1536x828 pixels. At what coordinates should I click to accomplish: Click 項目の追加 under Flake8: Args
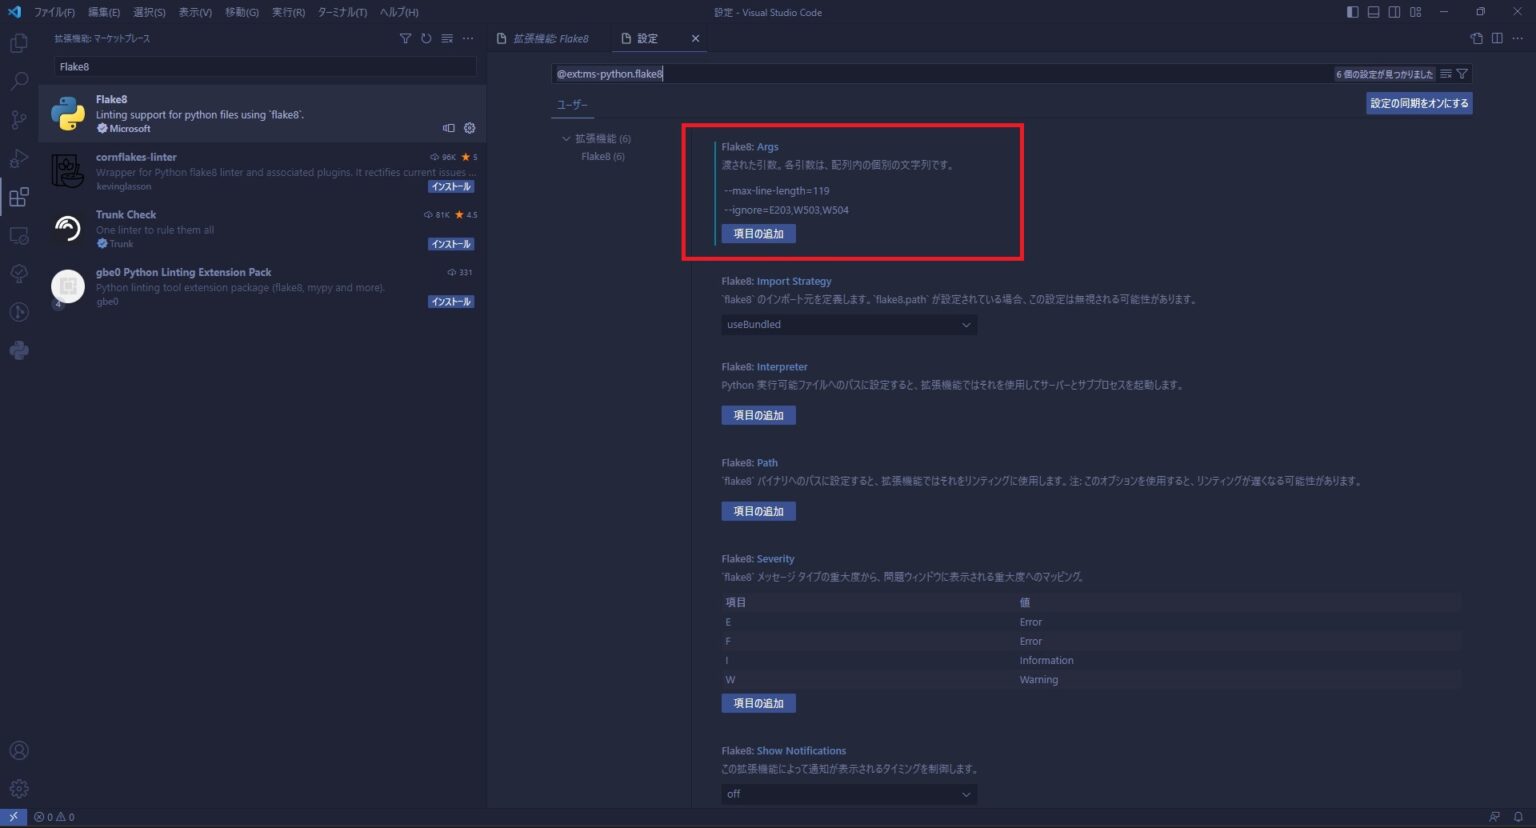point(758,233)
